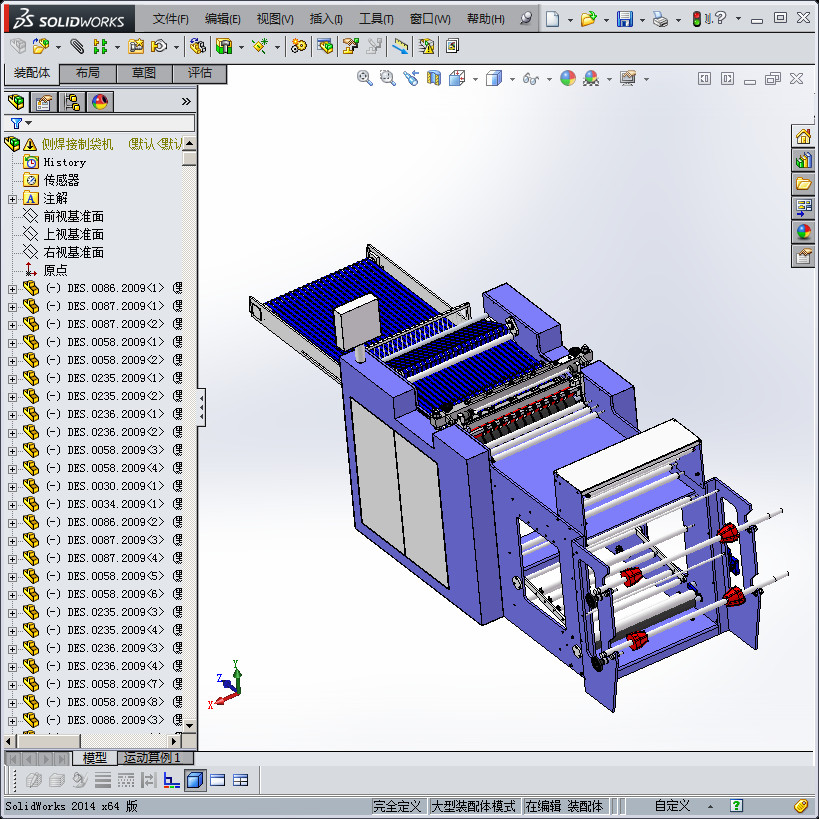Expand DES.0086.2009<1> component node
This screenshot has height=819, width=819.
(x=12, y=289)
